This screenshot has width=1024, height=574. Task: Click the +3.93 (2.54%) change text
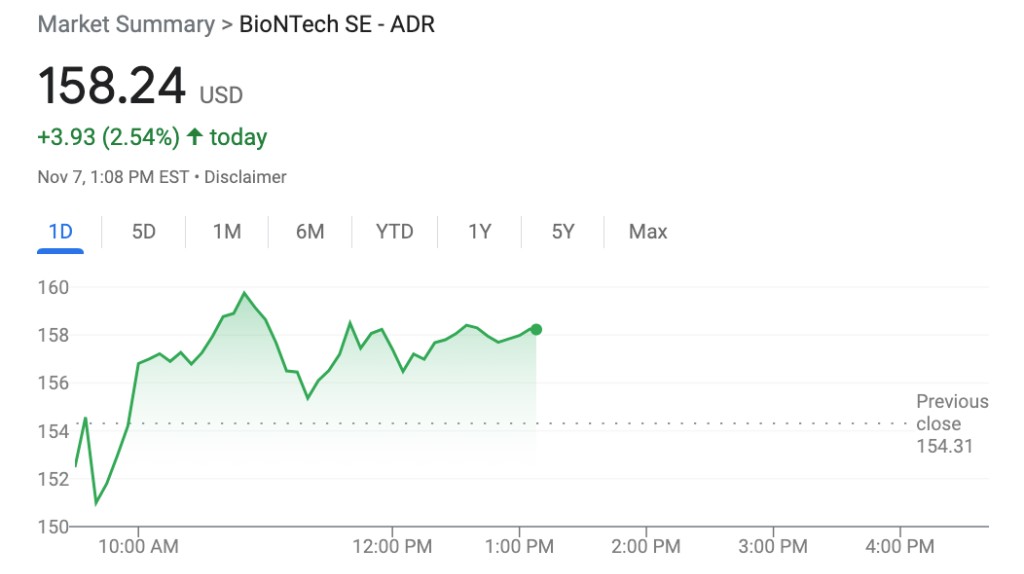point(108,136)
